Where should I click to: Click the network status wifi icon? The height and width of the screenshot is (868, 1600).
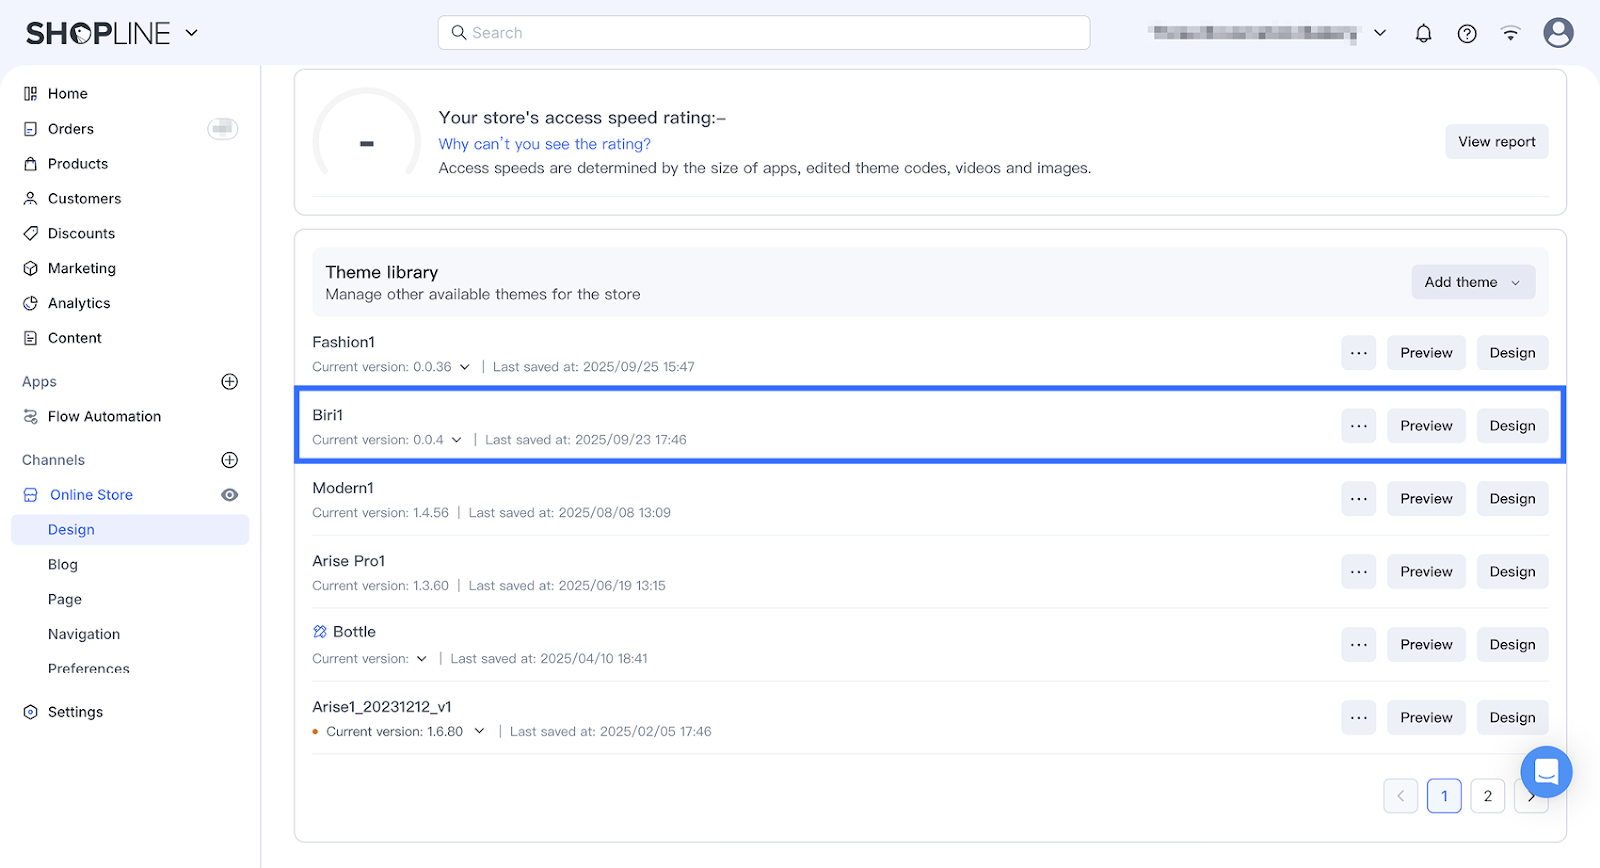(1510, 33)
